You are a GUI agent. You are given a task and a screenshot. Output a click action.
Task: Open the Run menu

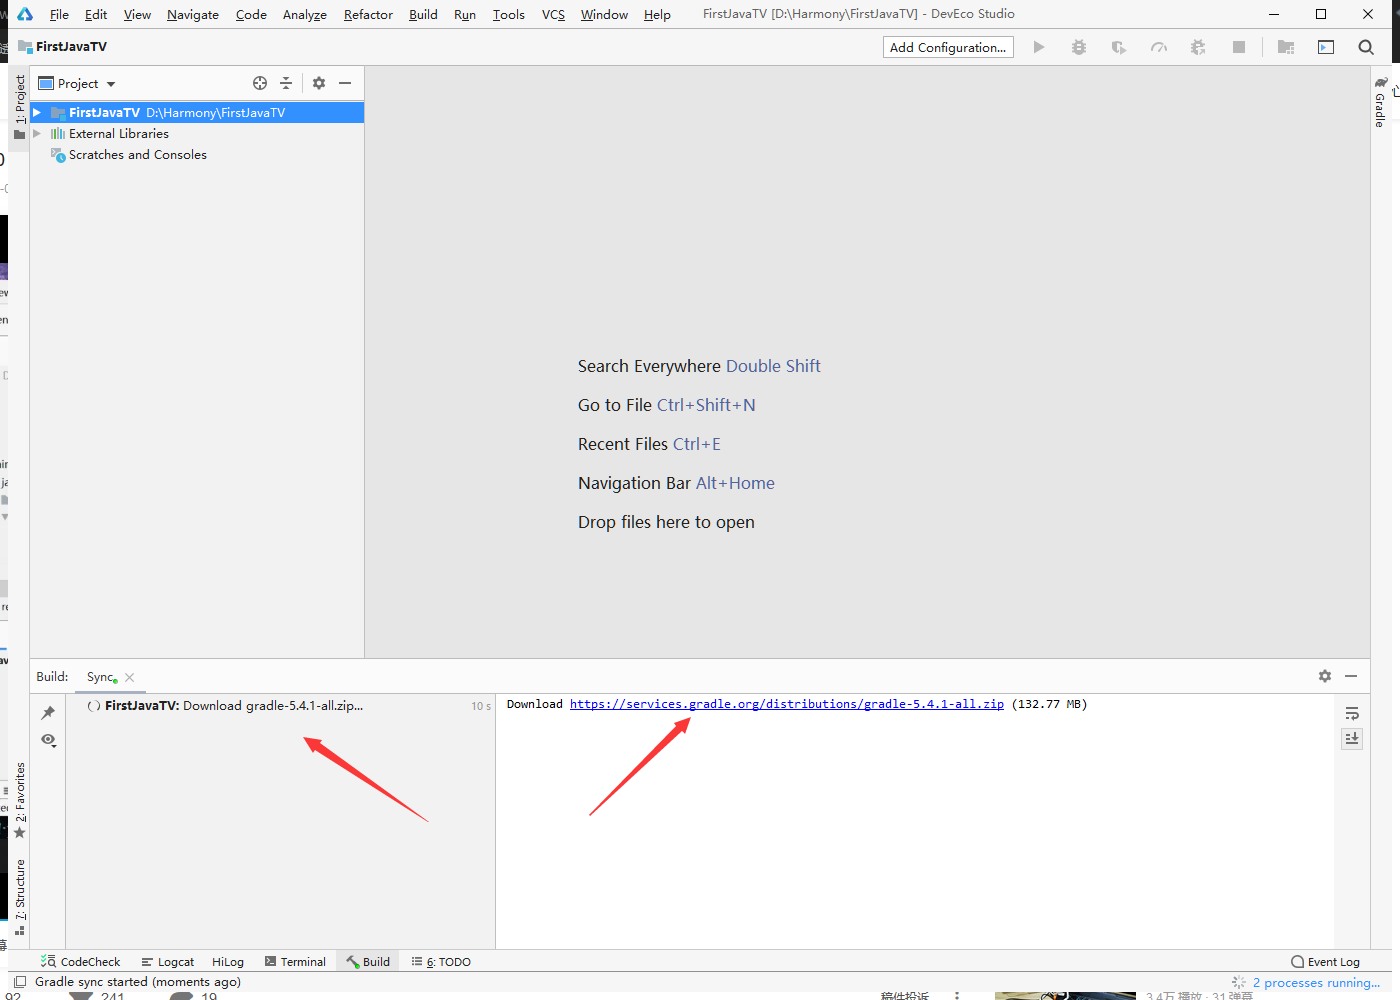click(465, 14)
